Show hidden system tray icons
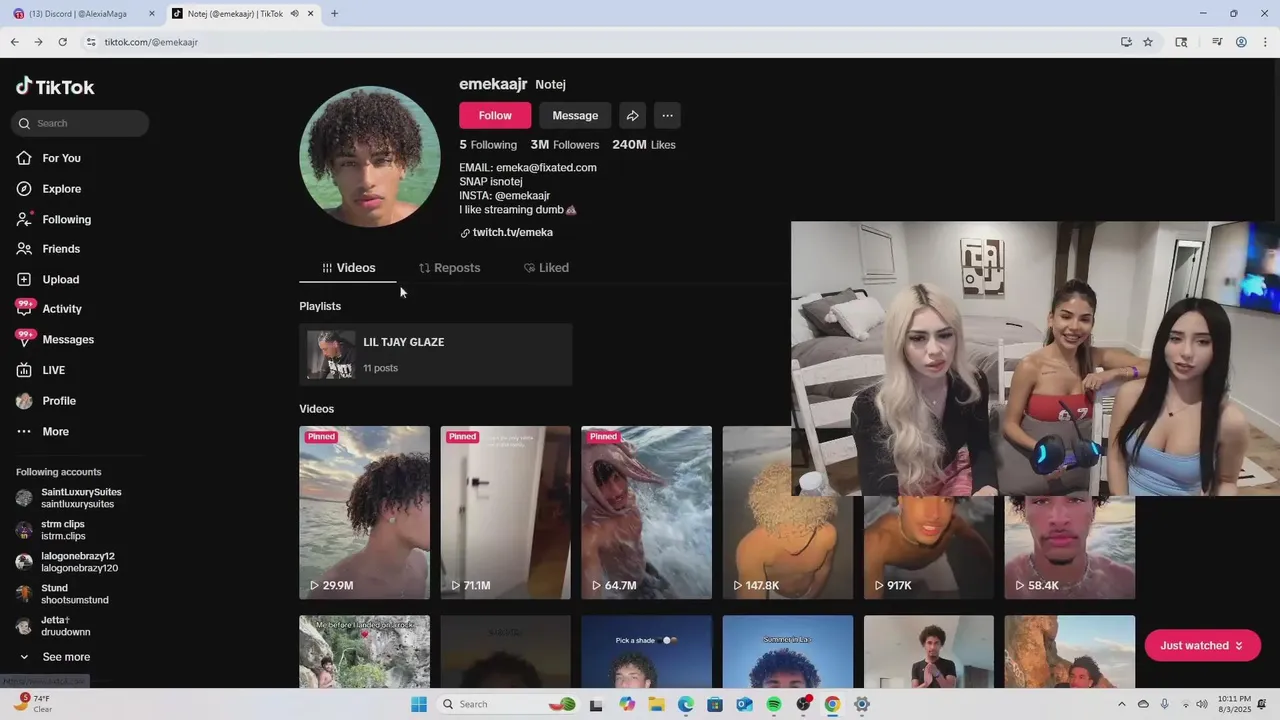1280x720 pixels. click(x=1121, y=704)
